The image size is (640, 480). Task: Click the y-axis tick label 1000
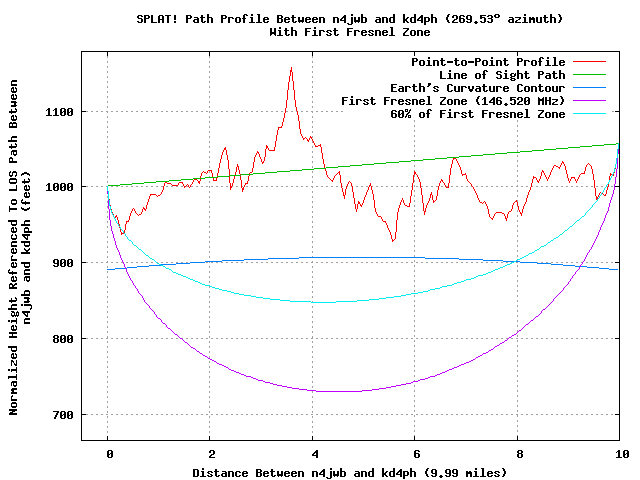point(59,187)
